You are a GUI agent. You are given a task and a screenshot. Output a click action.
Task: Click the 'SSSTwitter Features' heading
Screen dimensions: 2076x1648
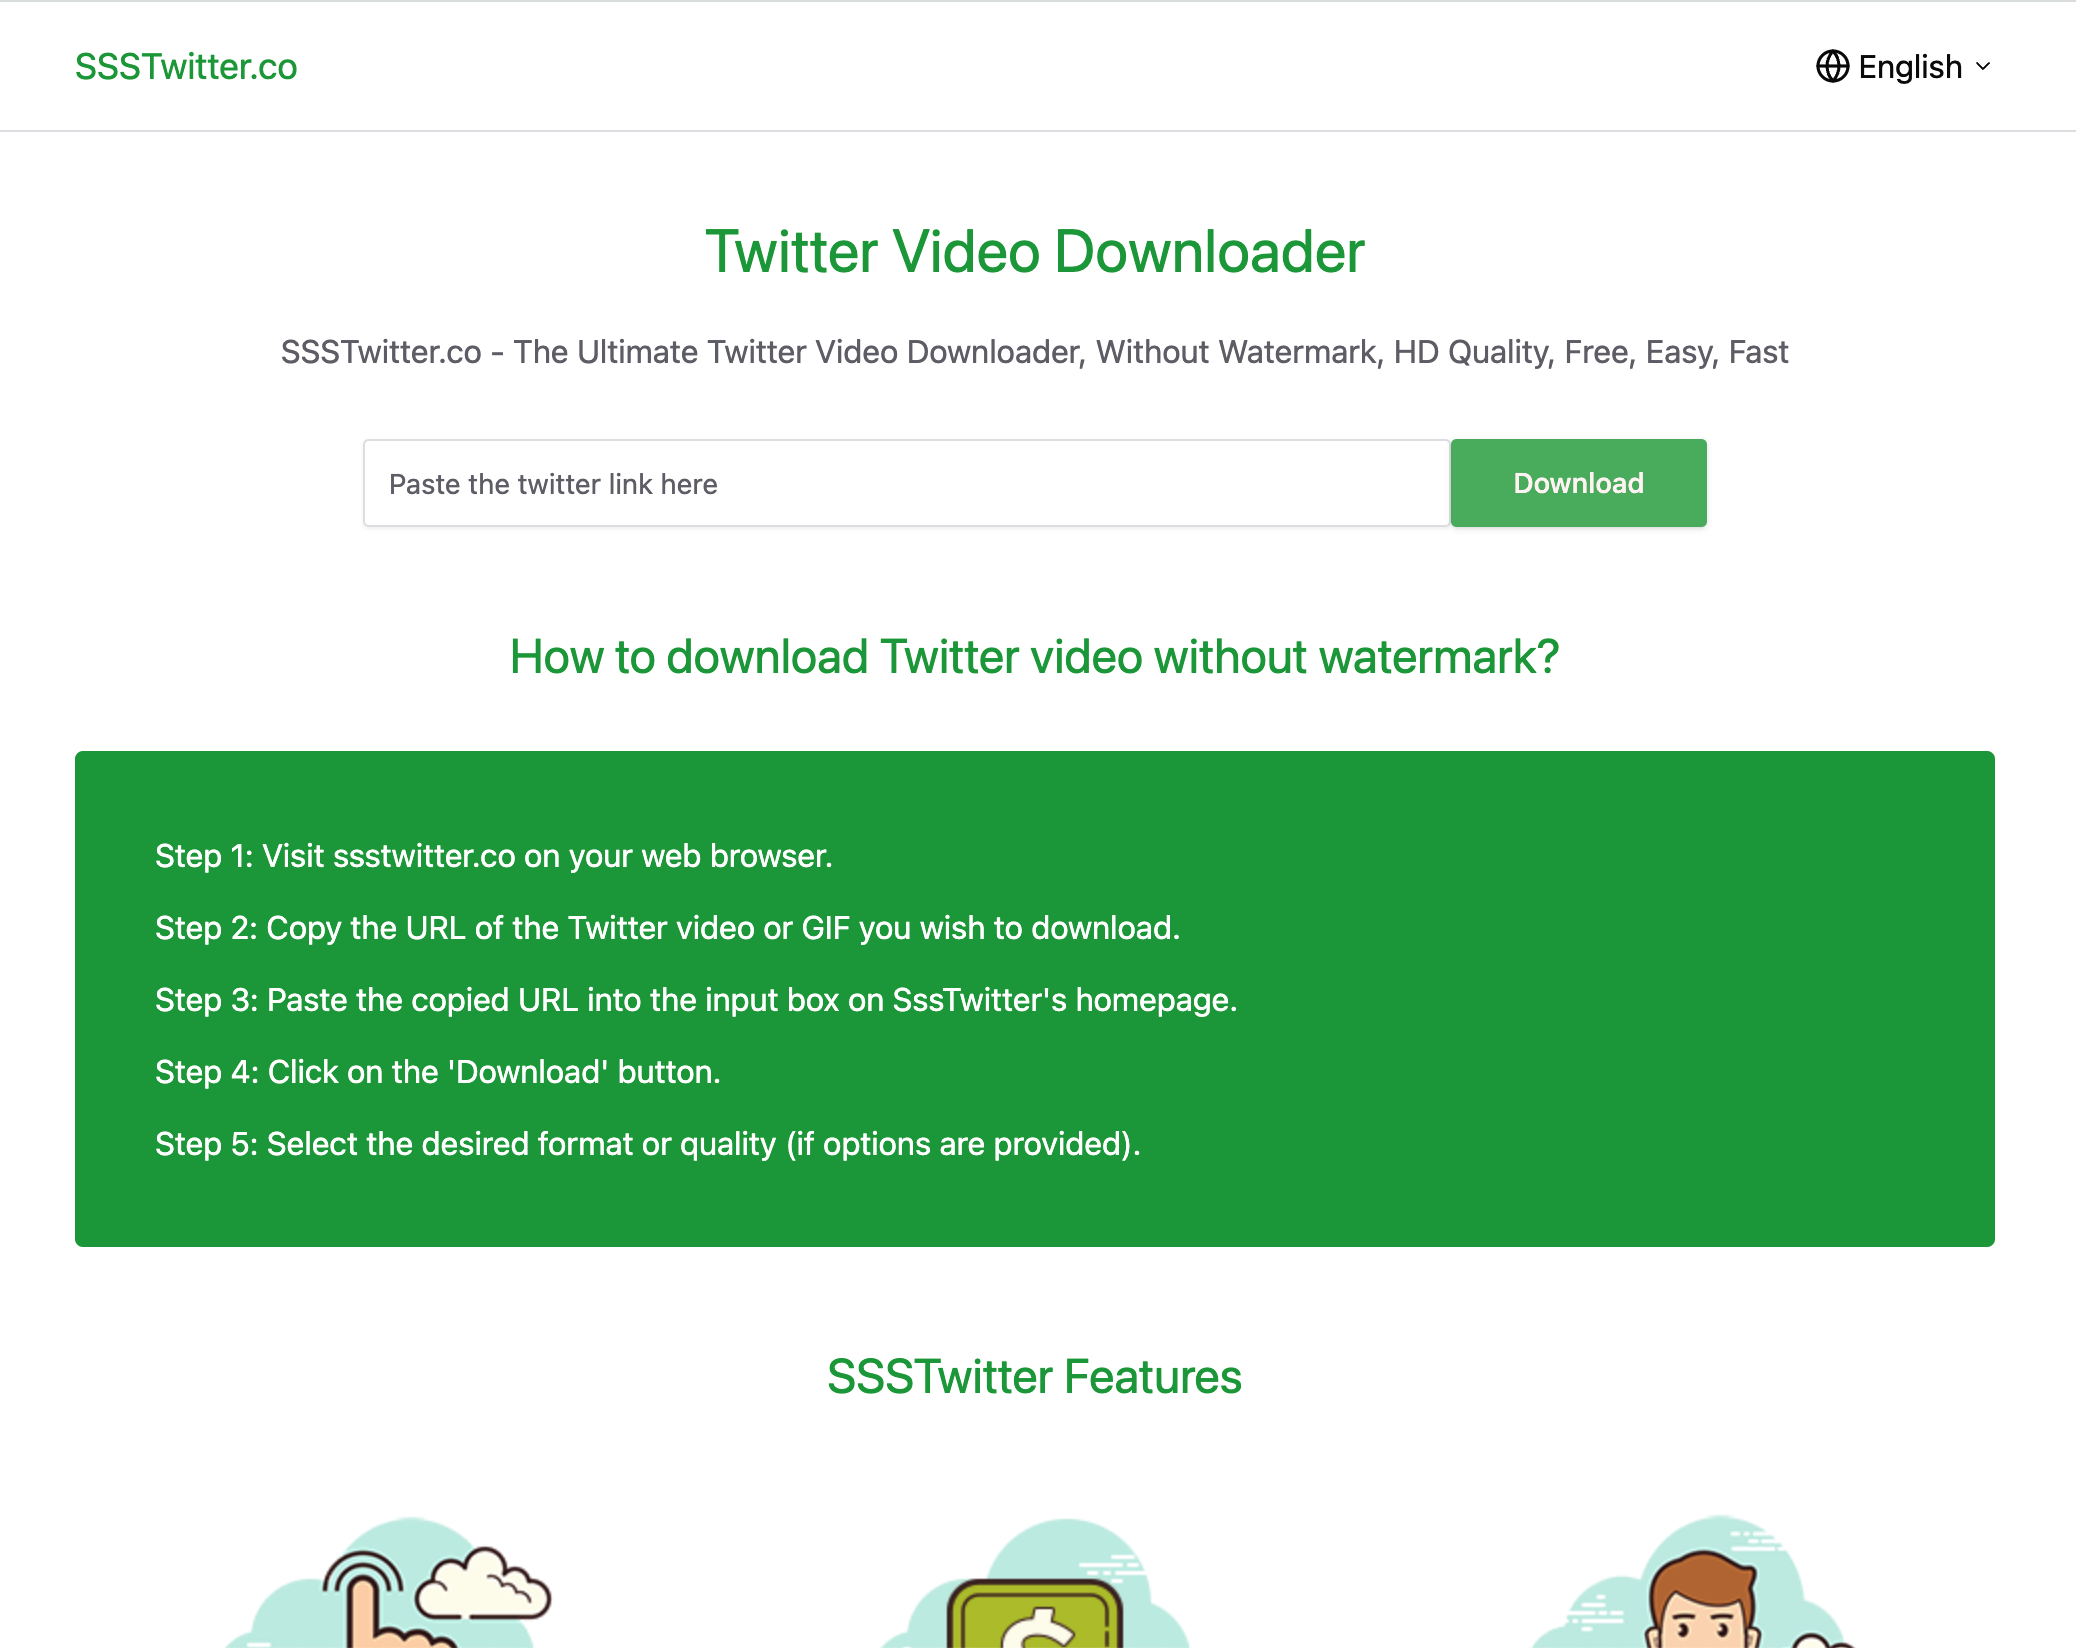click(1035, 1377)
